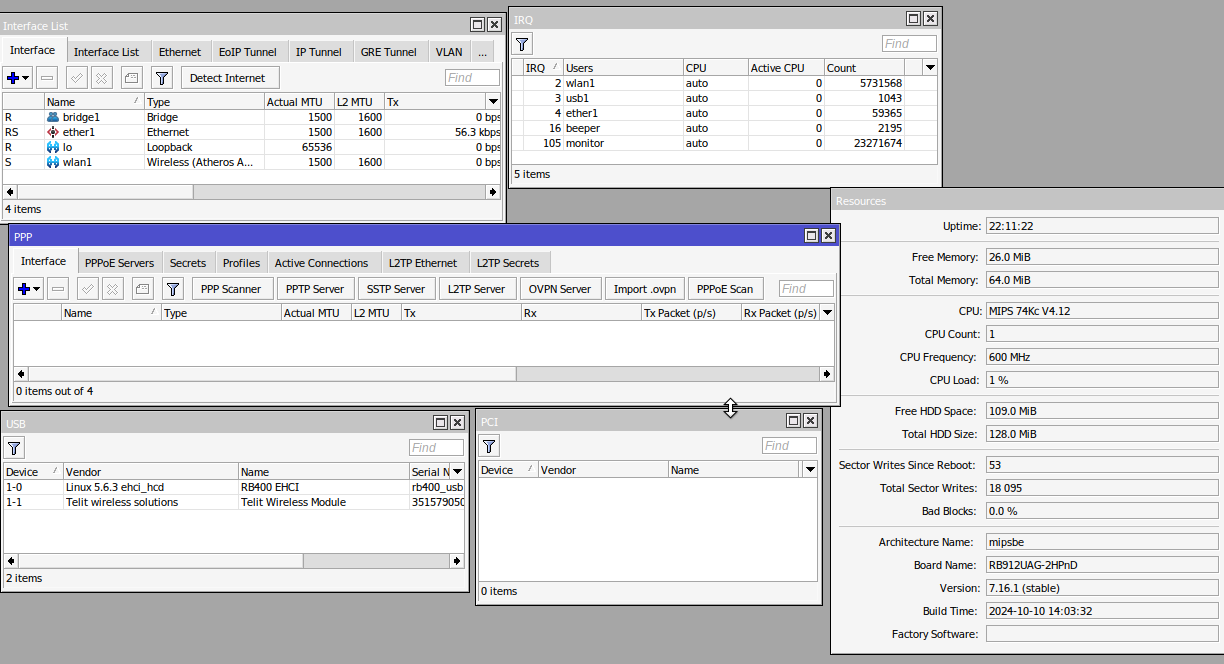Screen dimensions: 1224x664
Task: Click the OVPN Server button
Action: [x=559, y=289]
